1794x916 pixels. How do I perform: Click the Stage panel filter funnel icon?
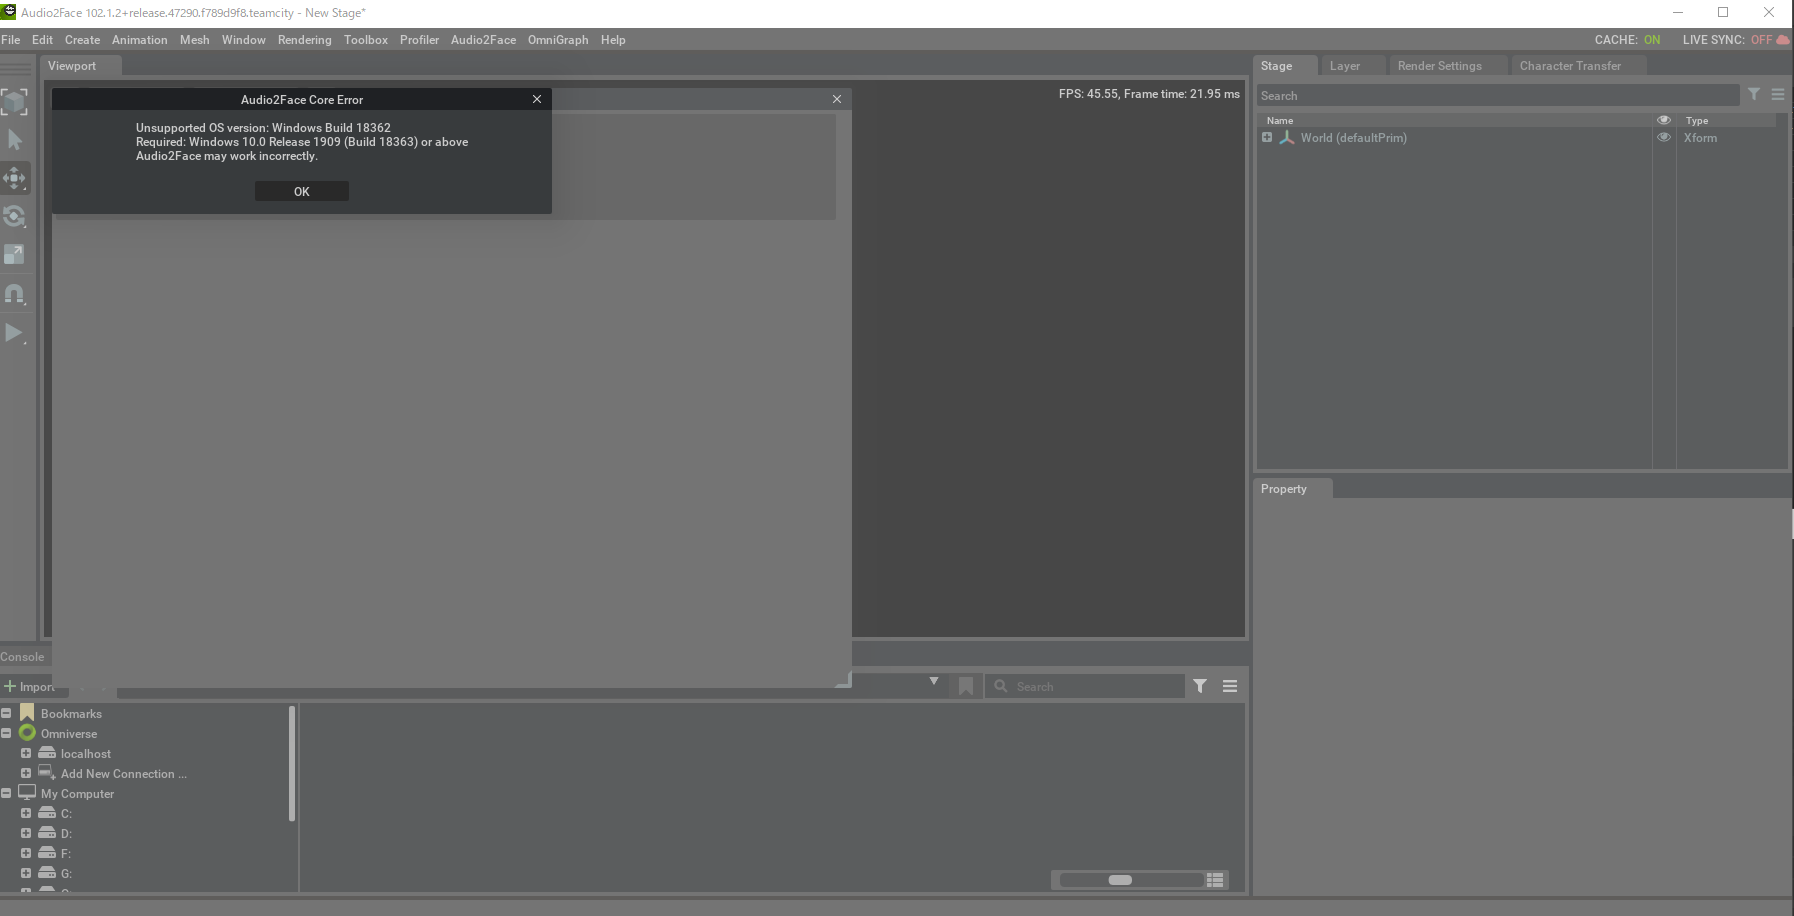click(1754, 94)
